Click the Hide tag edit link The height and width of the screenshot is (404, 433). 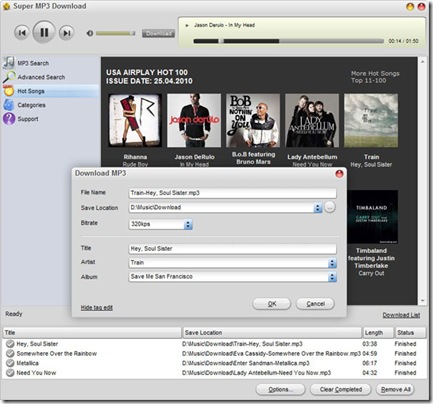[97, 307]
